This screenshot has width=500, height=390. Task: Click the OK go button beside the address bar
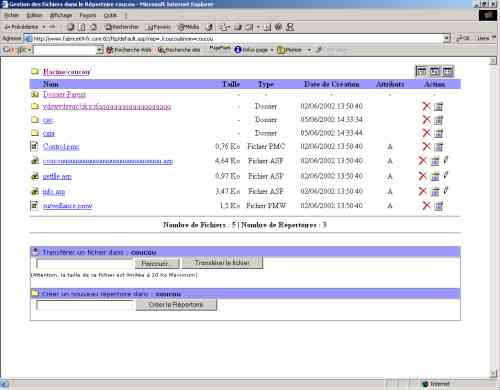463,38
